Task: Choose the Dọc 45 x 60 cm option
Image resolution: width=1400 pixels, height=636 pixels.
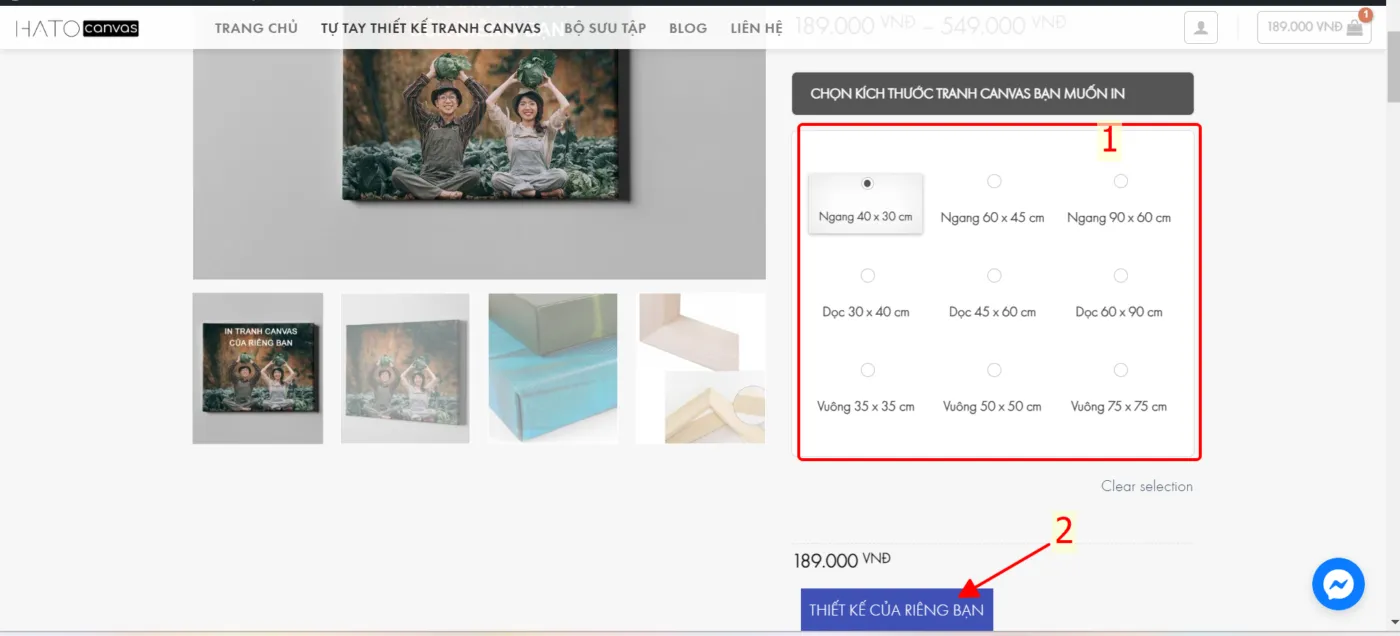Action: [x=993, y=276]
